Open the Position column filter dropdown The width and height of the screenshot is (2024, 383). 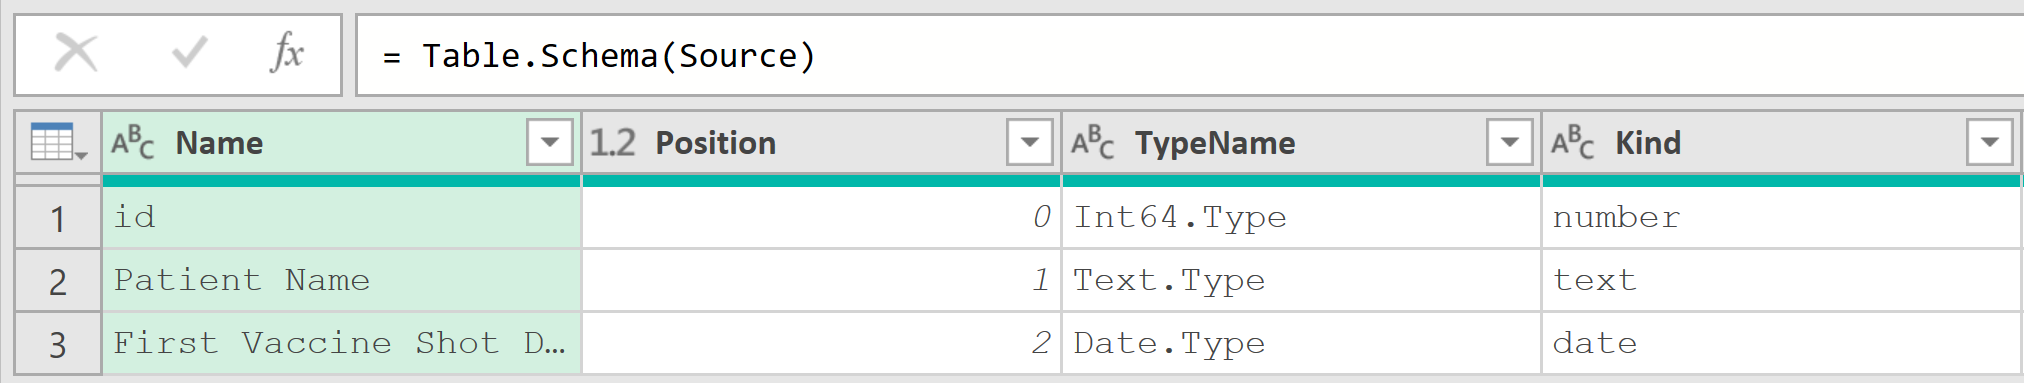point(1030,143)
